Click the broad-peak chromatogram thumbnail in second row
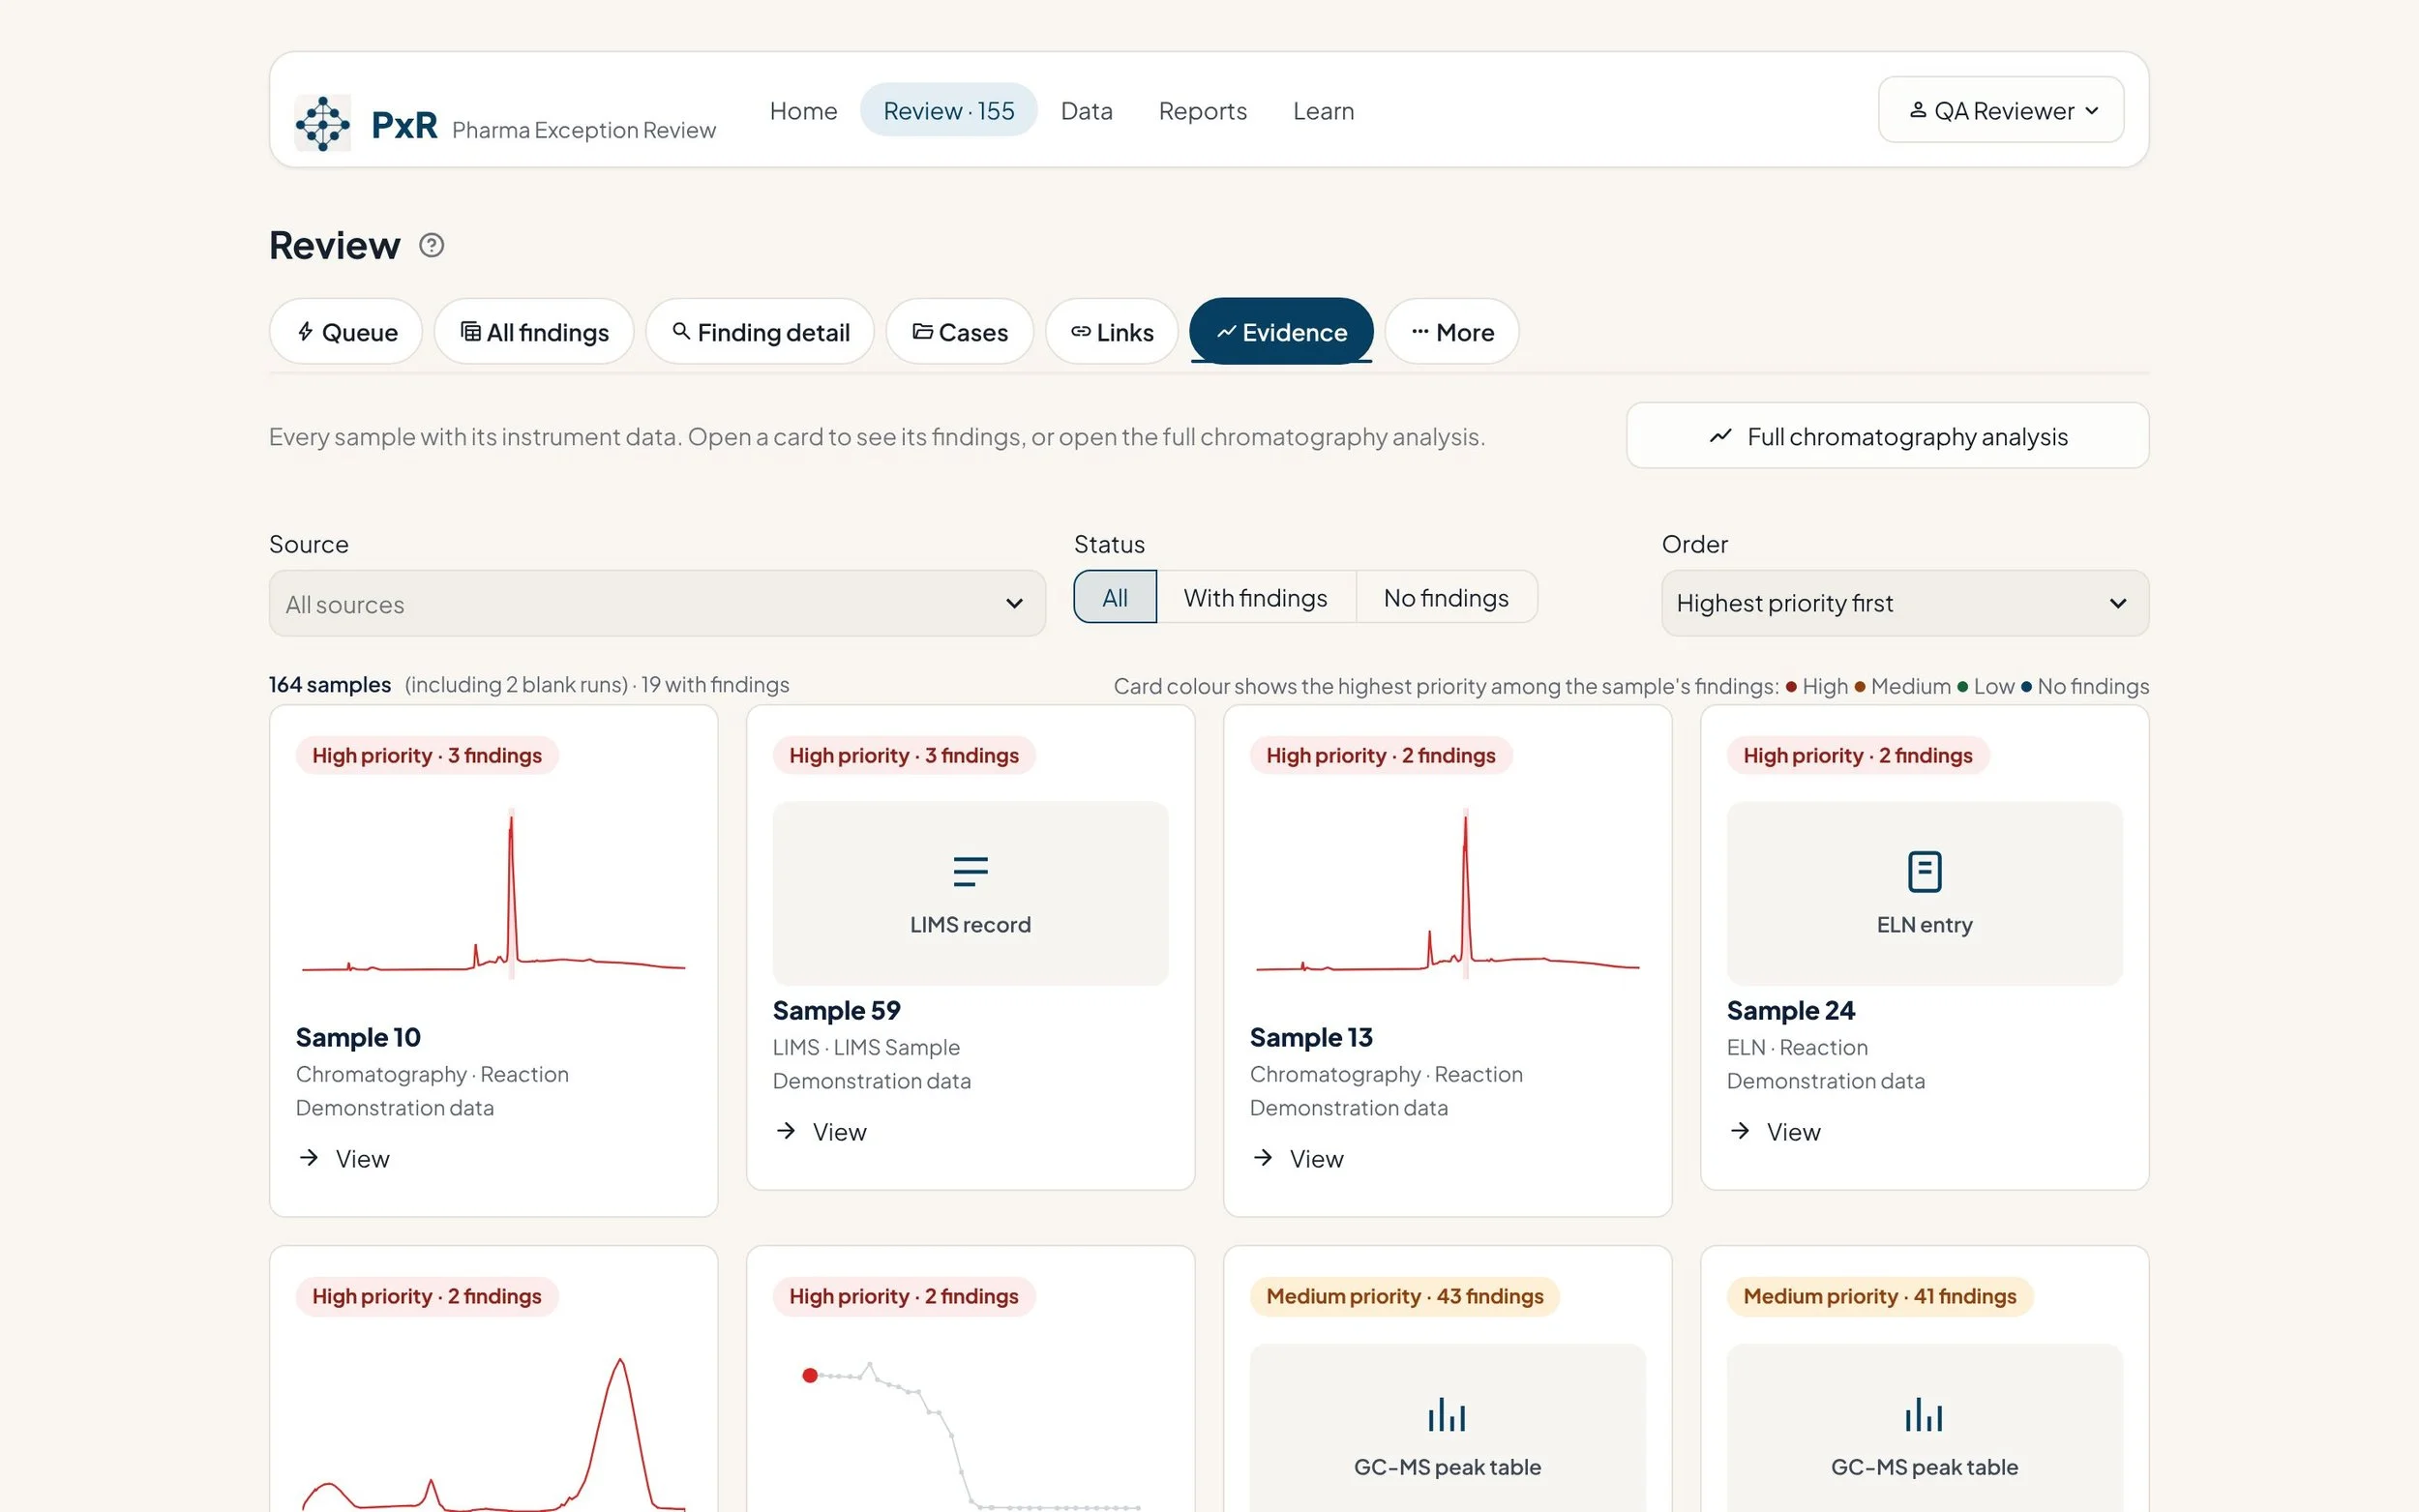The width and height of the screenshot is (2419, 1512). point(493,1428)
